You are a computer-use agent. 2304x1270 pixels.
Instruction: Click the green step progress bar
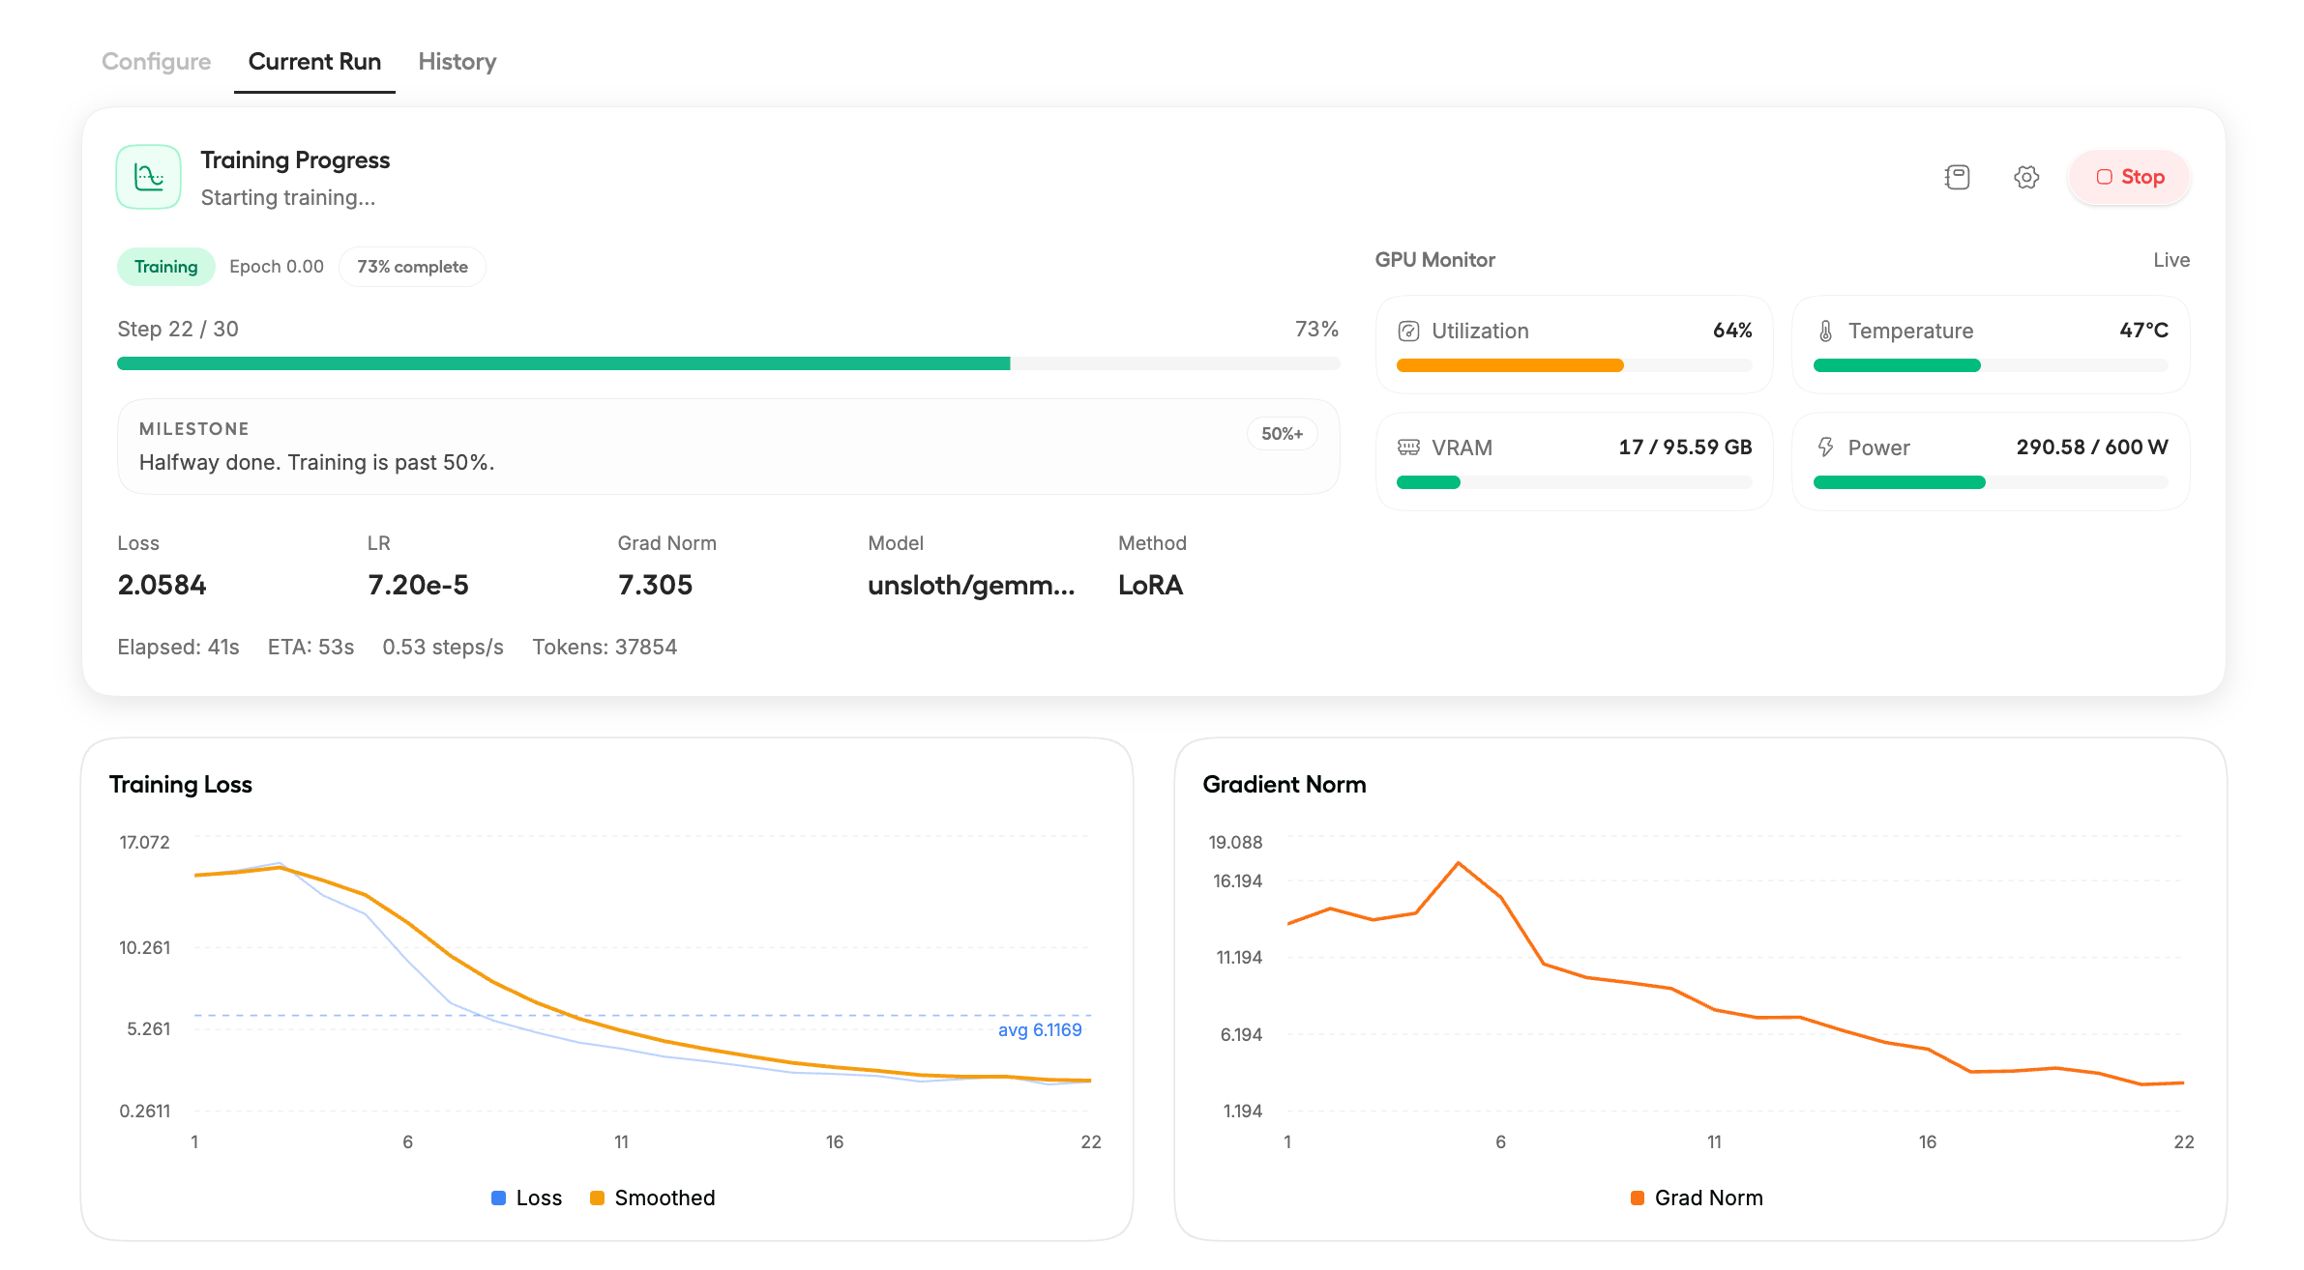click(563, 364)
